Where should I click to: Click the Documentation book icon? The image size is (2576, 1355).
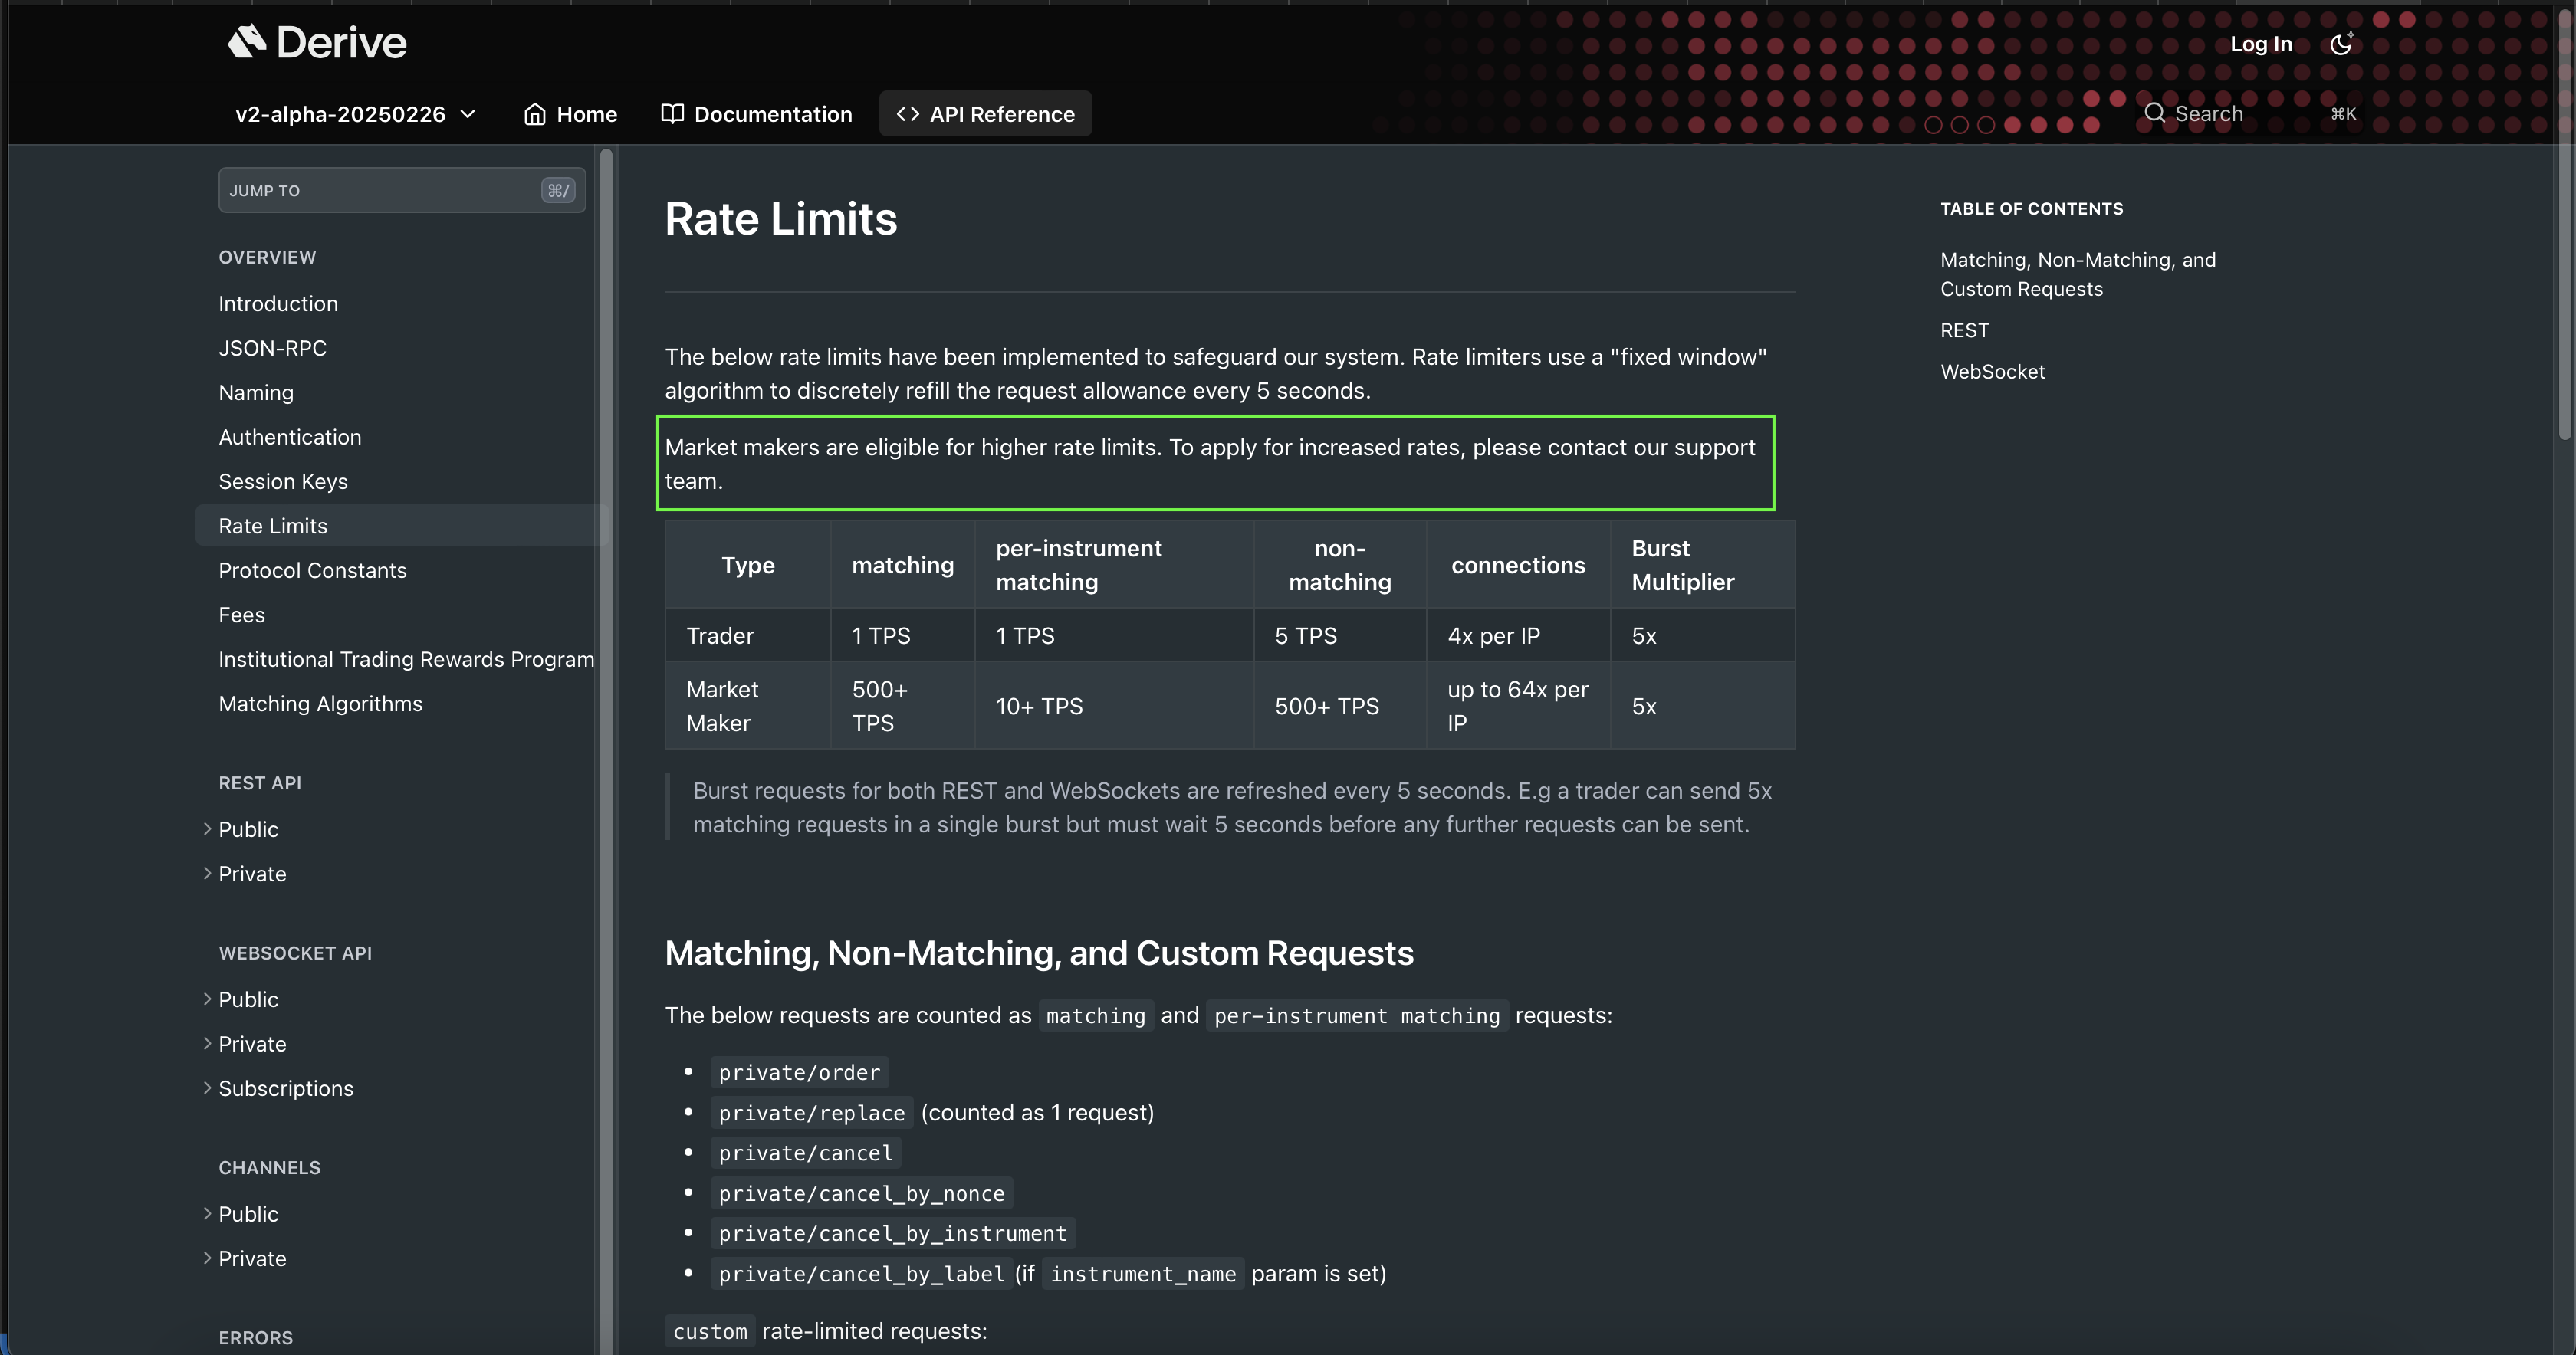672,114
